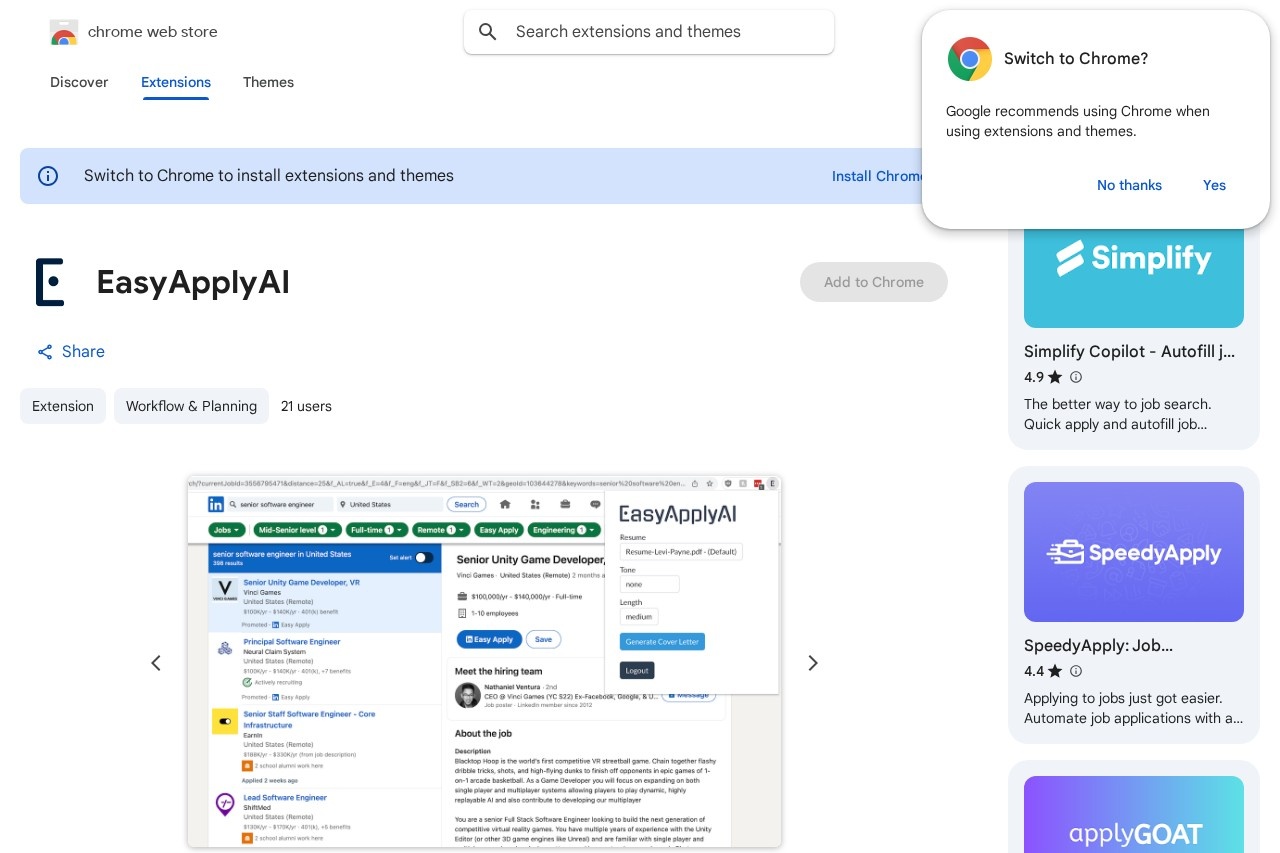
Task: Click the info icon beside Simplify's 4.9 rating
Action: pyautogui.click(x=1076, y=377)
